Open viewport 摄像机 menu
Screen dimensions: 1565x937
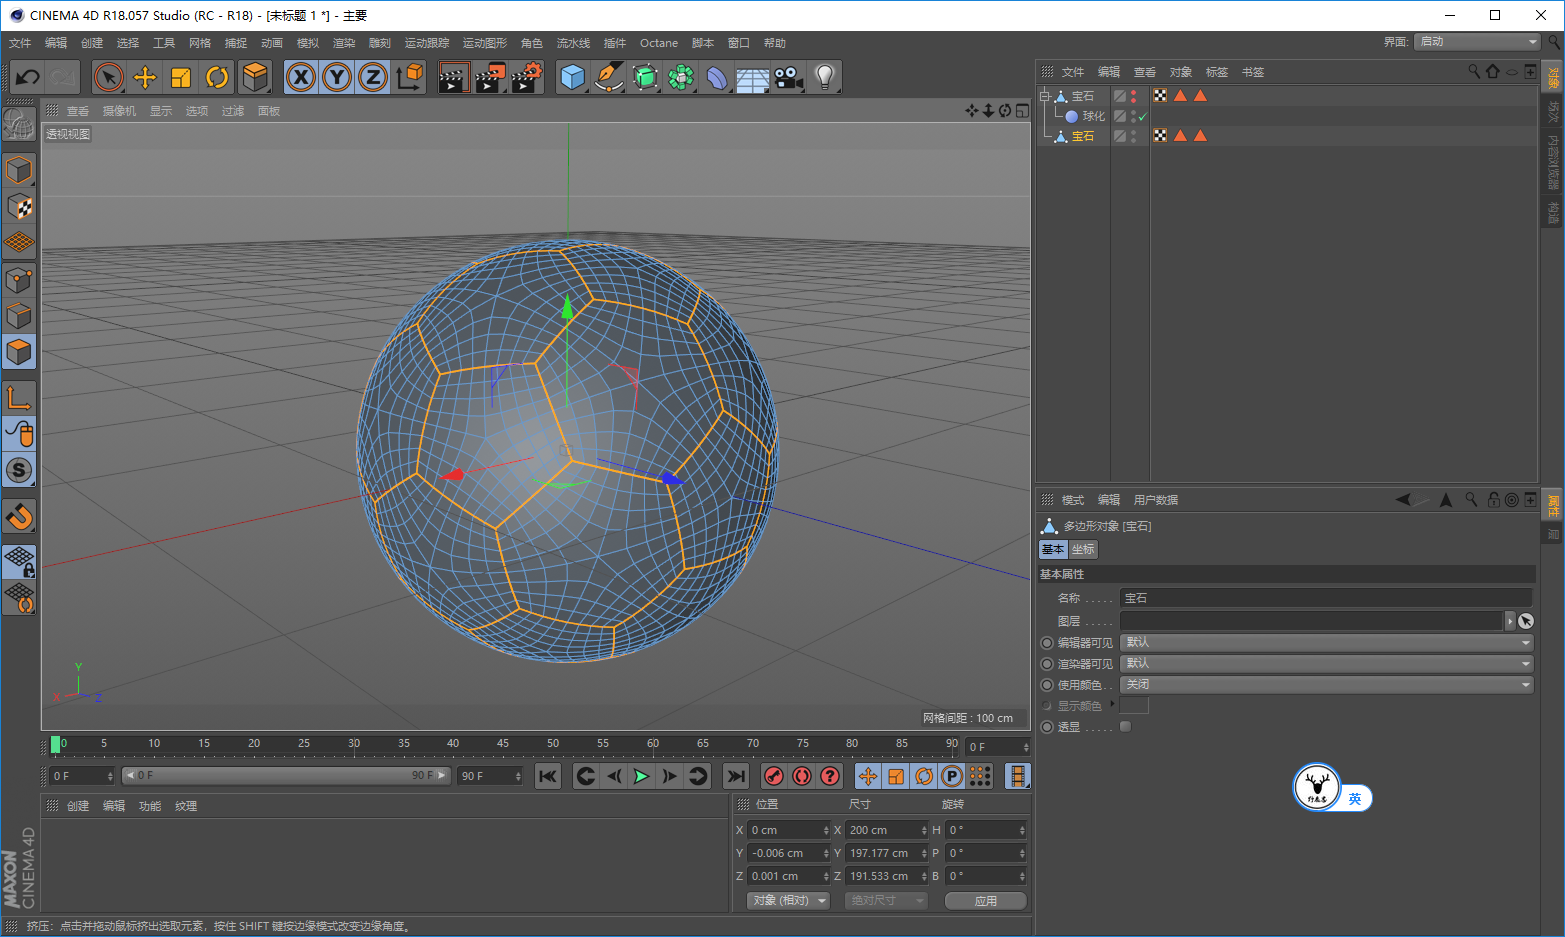119,111
